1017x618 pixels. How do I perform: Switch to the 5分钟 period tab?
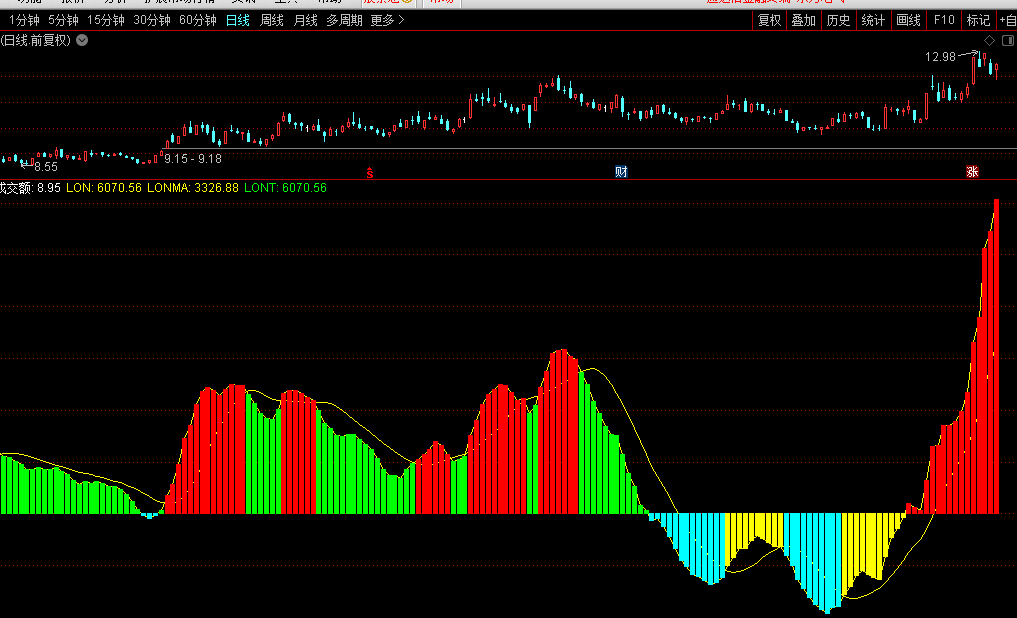pos(64,20)
